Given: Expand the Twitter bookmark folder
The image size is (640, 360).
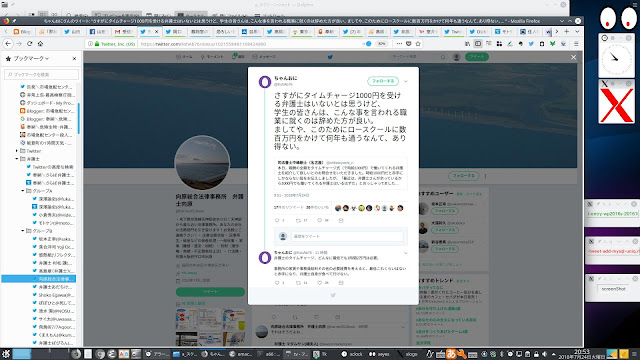Looking at the screenshot, I should (17, 151).
